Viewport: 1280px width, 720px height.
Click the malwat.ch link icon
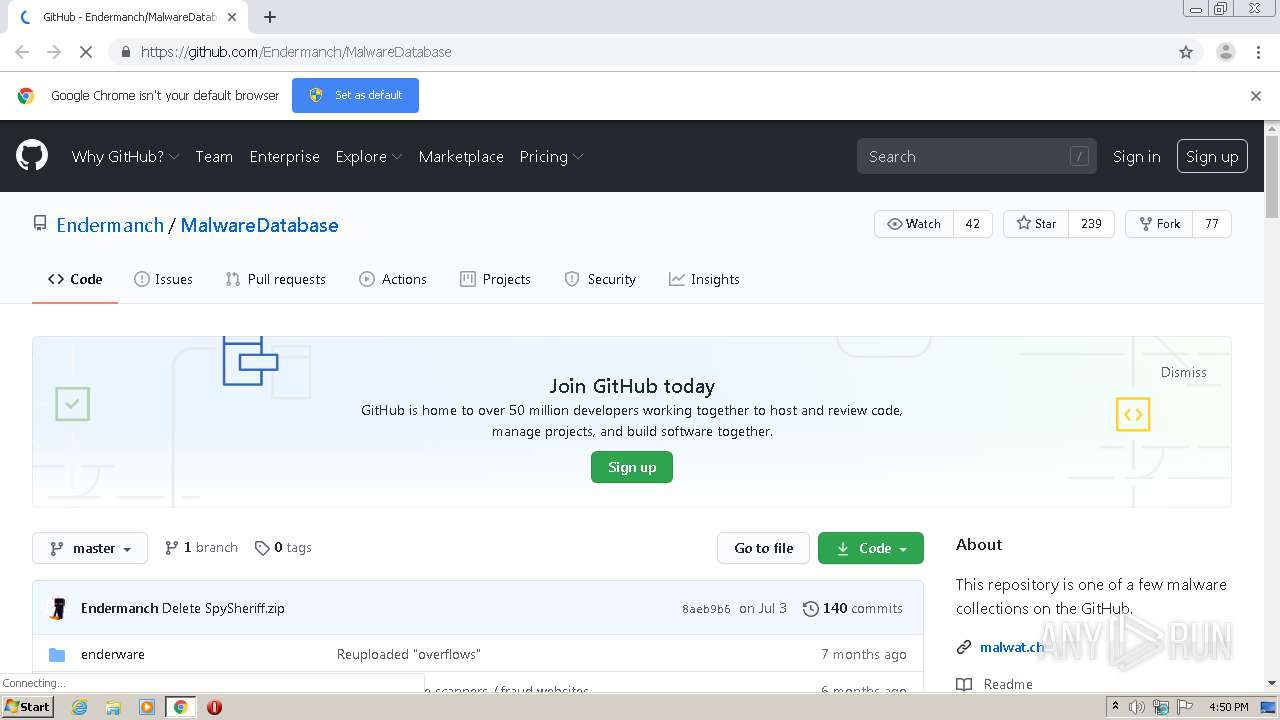[964, 647]
